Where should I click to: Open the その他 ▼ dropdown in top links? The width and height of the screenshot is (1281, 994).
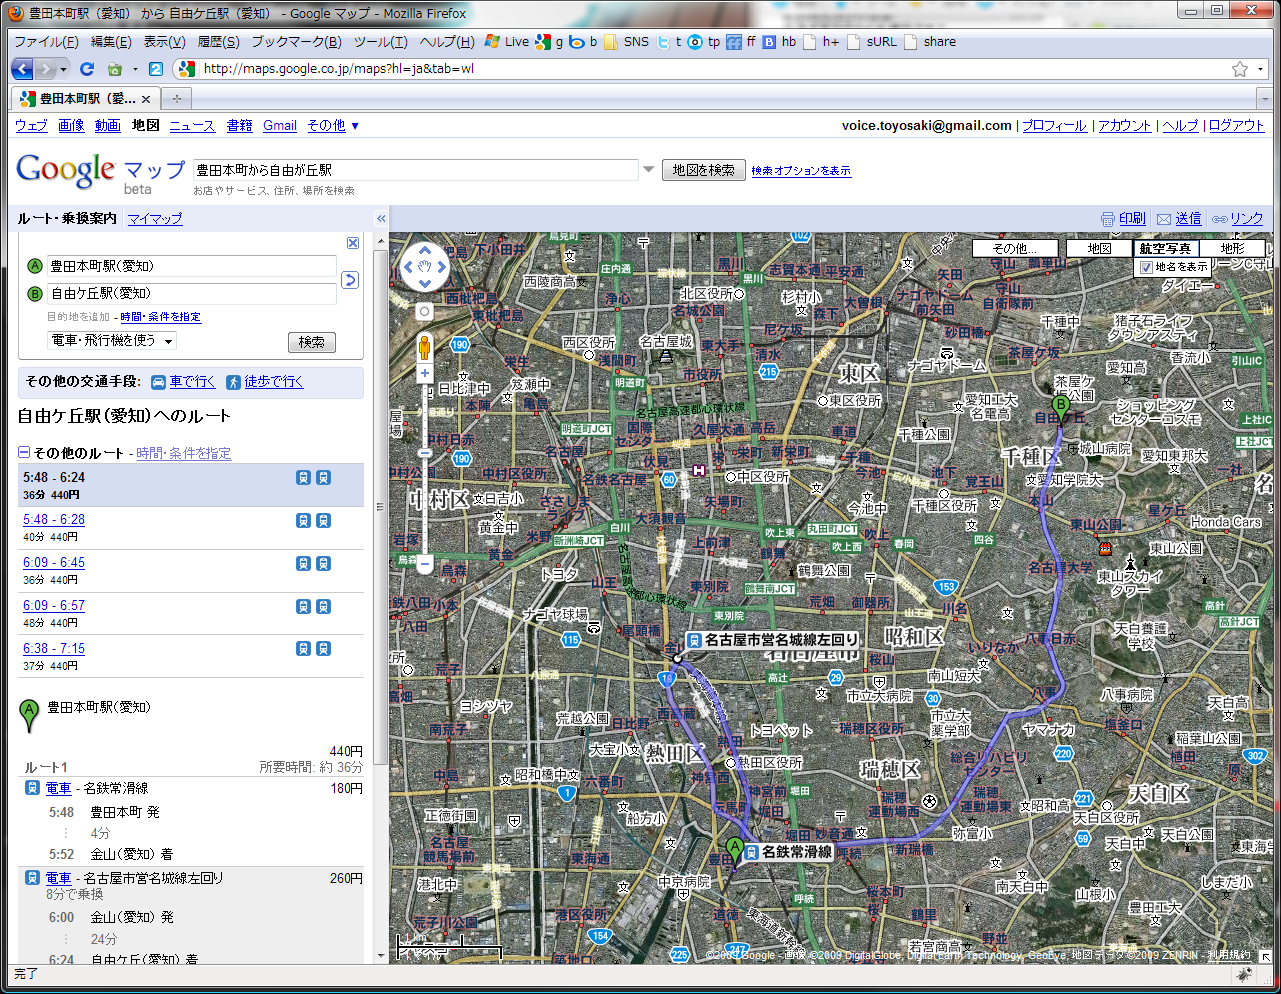click(x=333, y=126)
